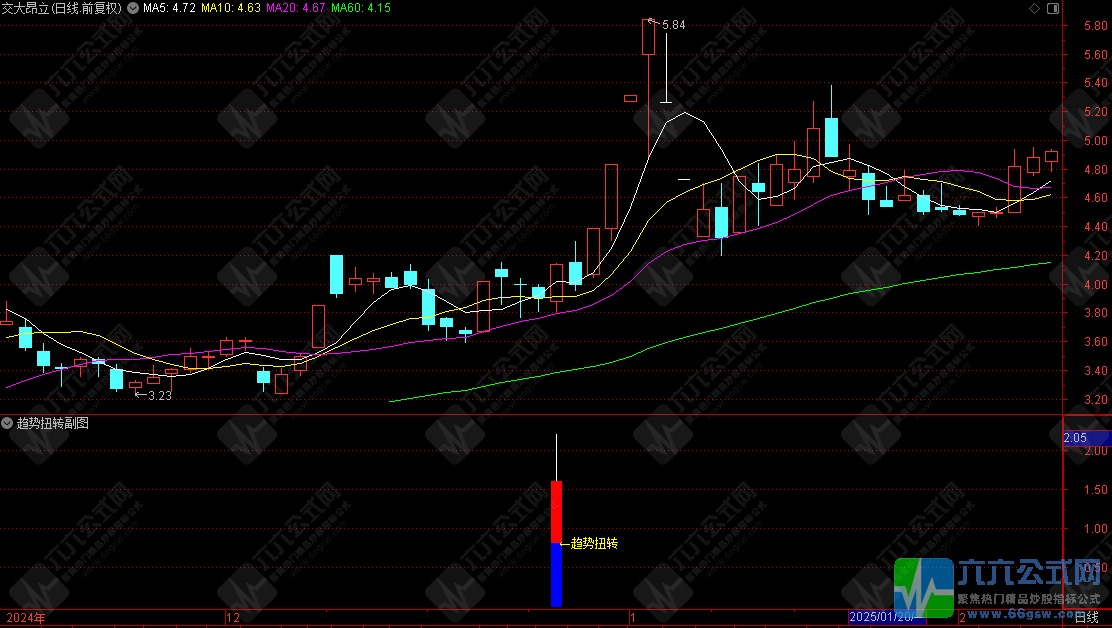Click the tallest red candlestick near 5.84
Image resolution: width=1112 pixels, height=628 pixels.
pos(648,37)
